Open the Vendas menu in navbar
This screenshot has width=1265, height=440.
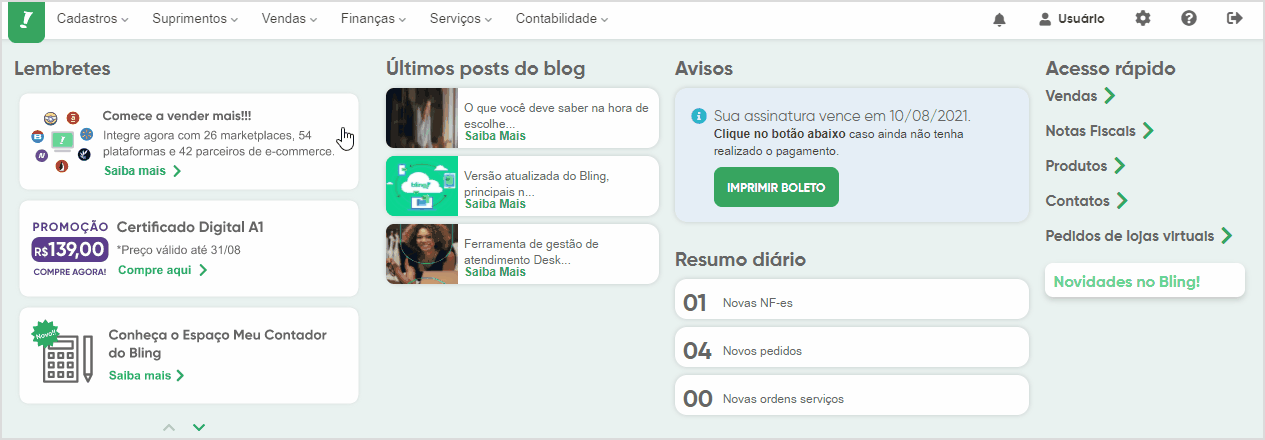click(289, 19)
